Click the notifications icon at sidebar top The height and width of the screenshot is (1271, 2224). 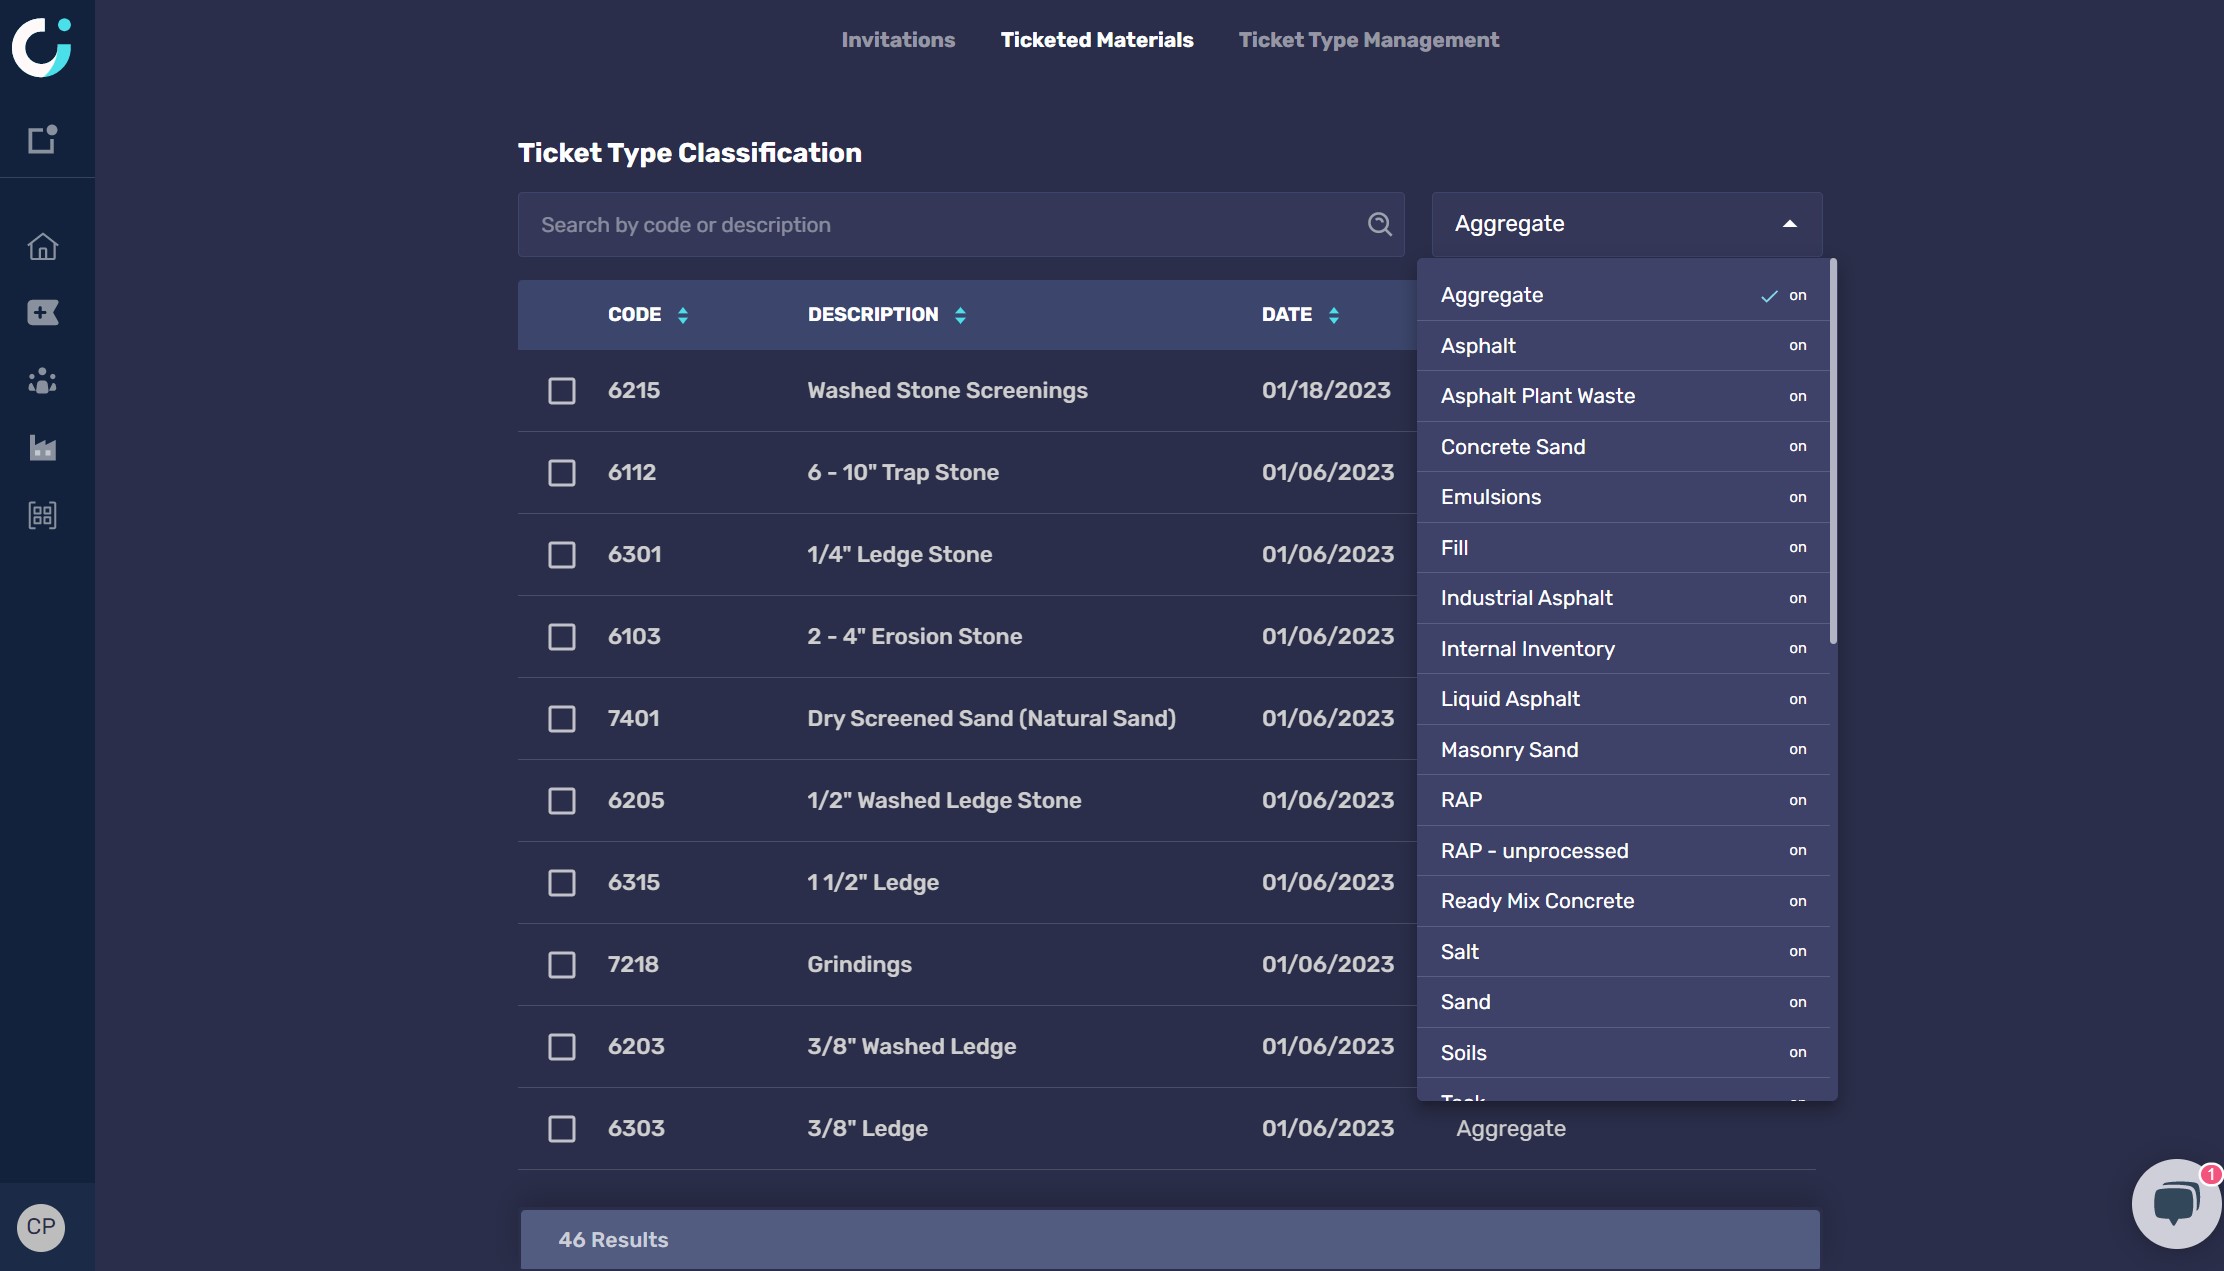[43, 140]
